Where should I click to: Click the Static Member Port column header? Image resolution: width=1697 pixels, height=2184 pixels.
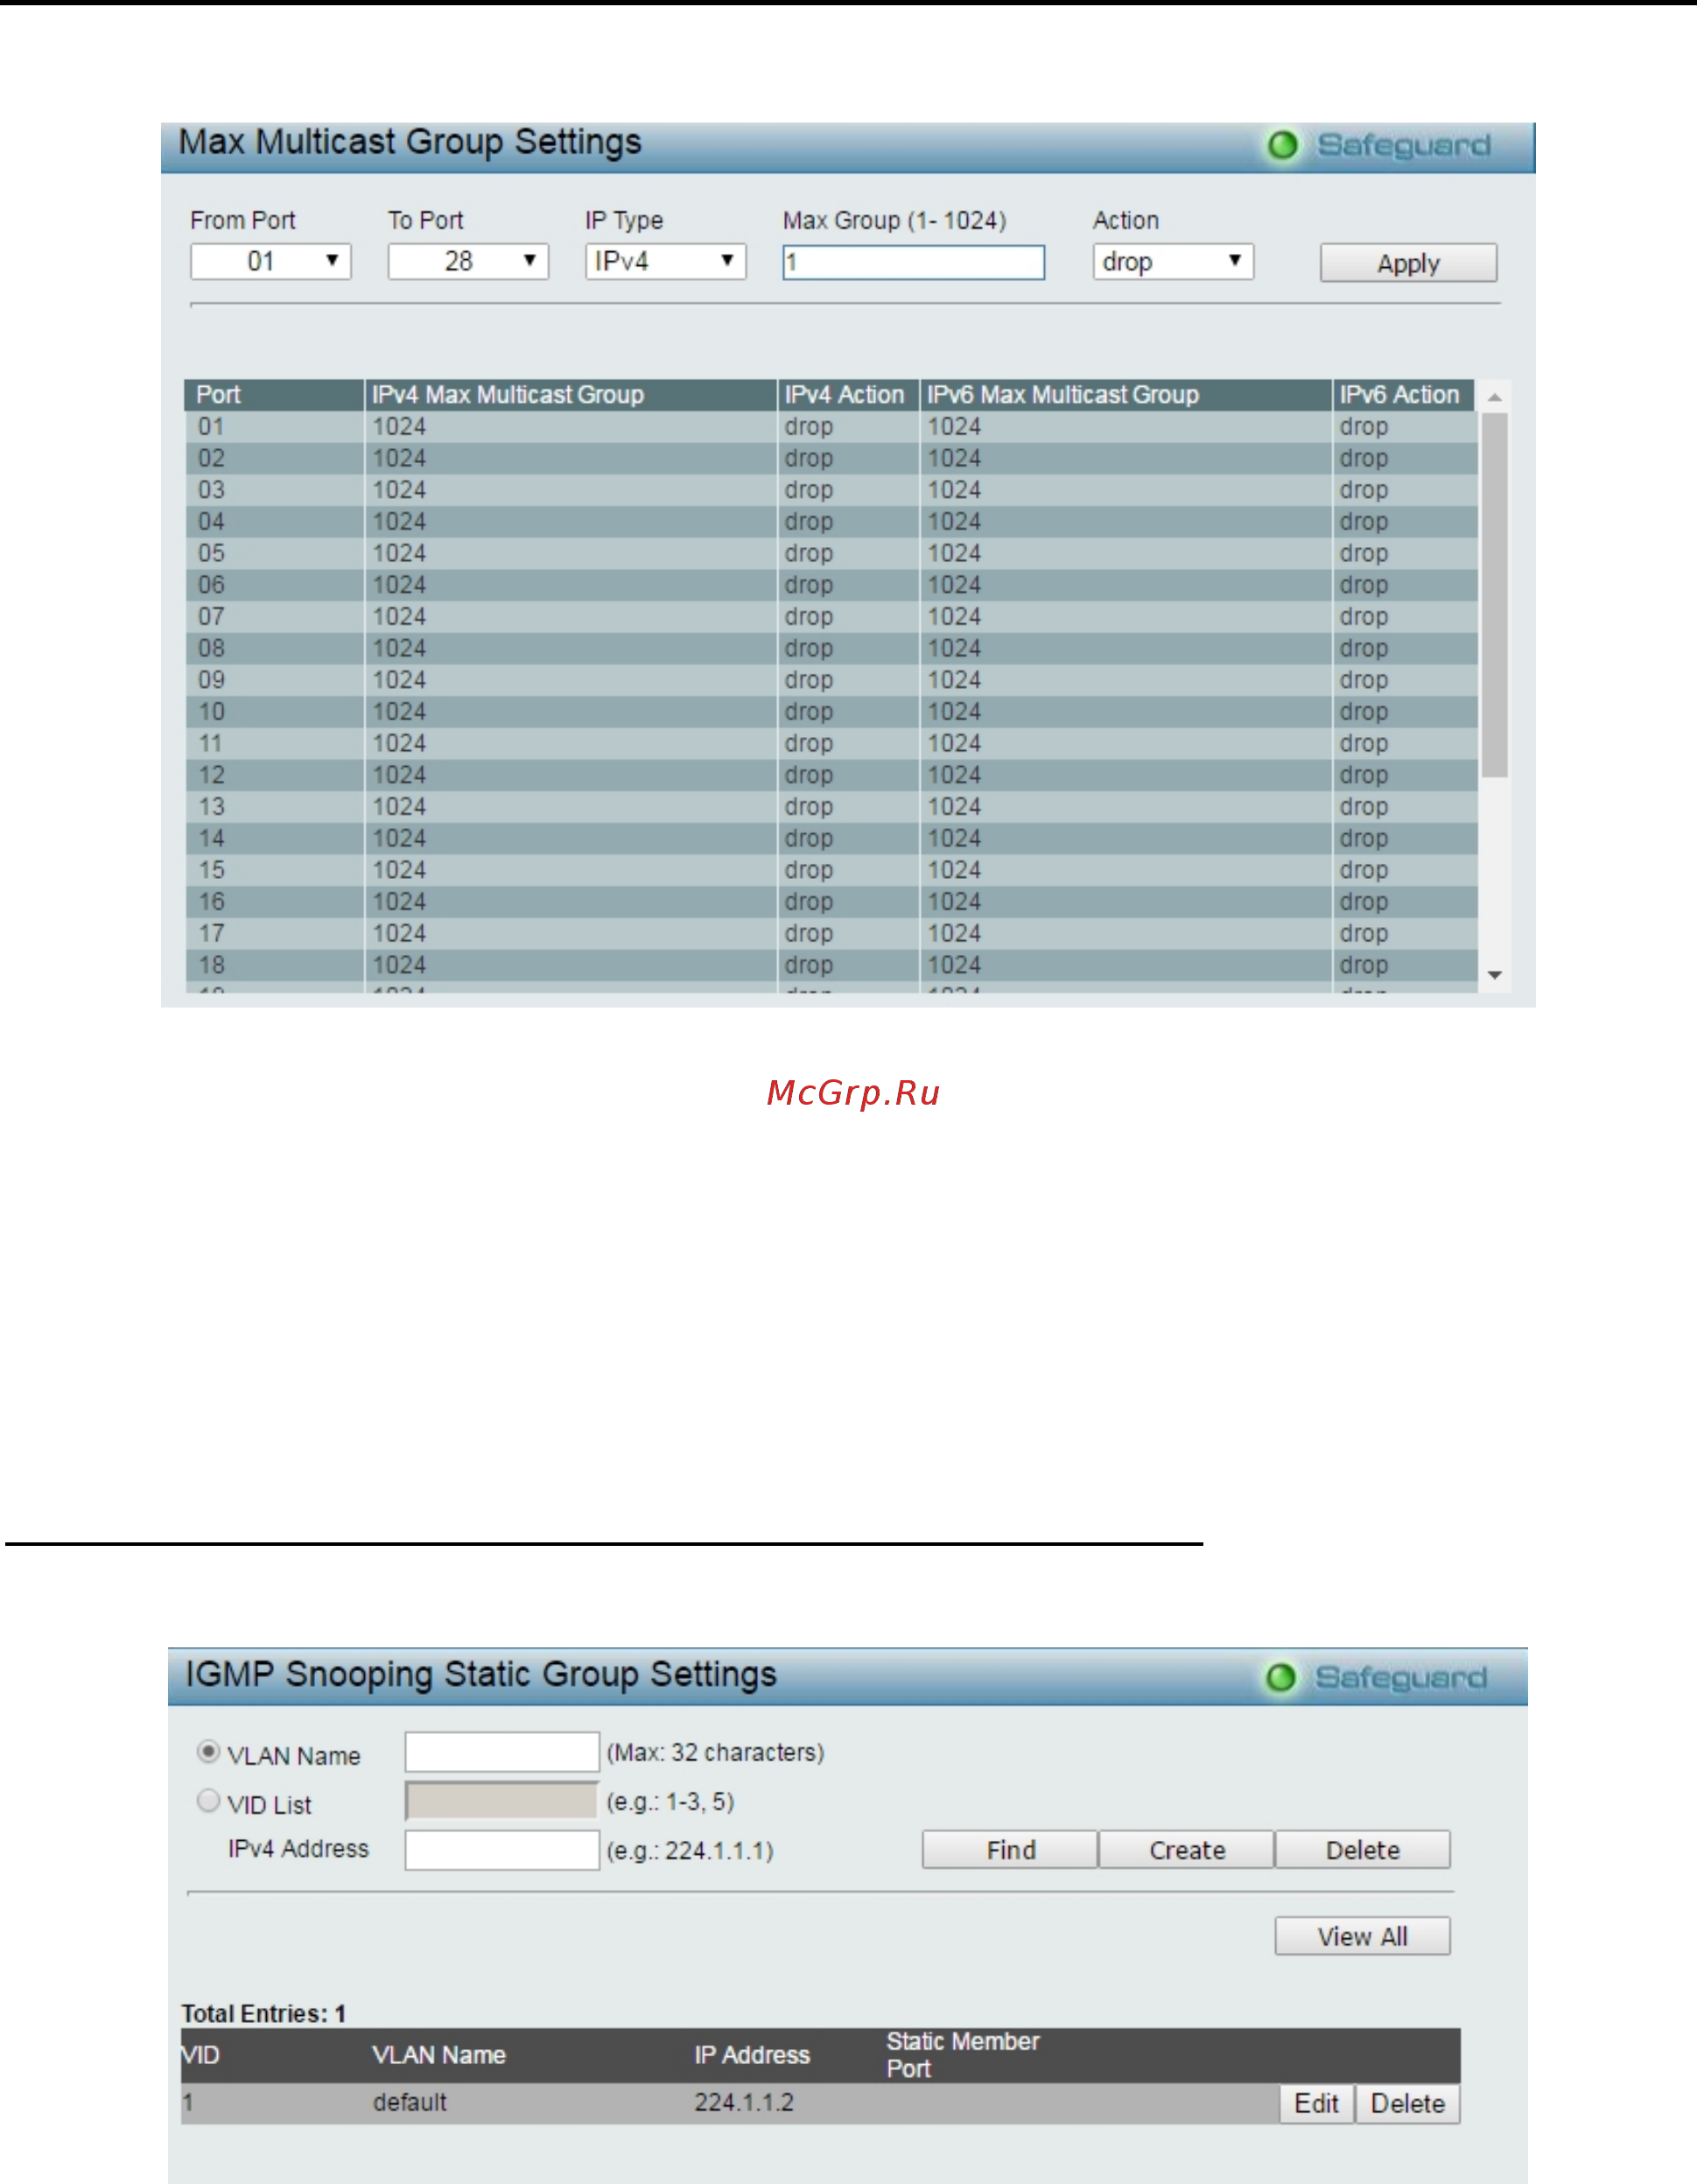point(963,2055)
